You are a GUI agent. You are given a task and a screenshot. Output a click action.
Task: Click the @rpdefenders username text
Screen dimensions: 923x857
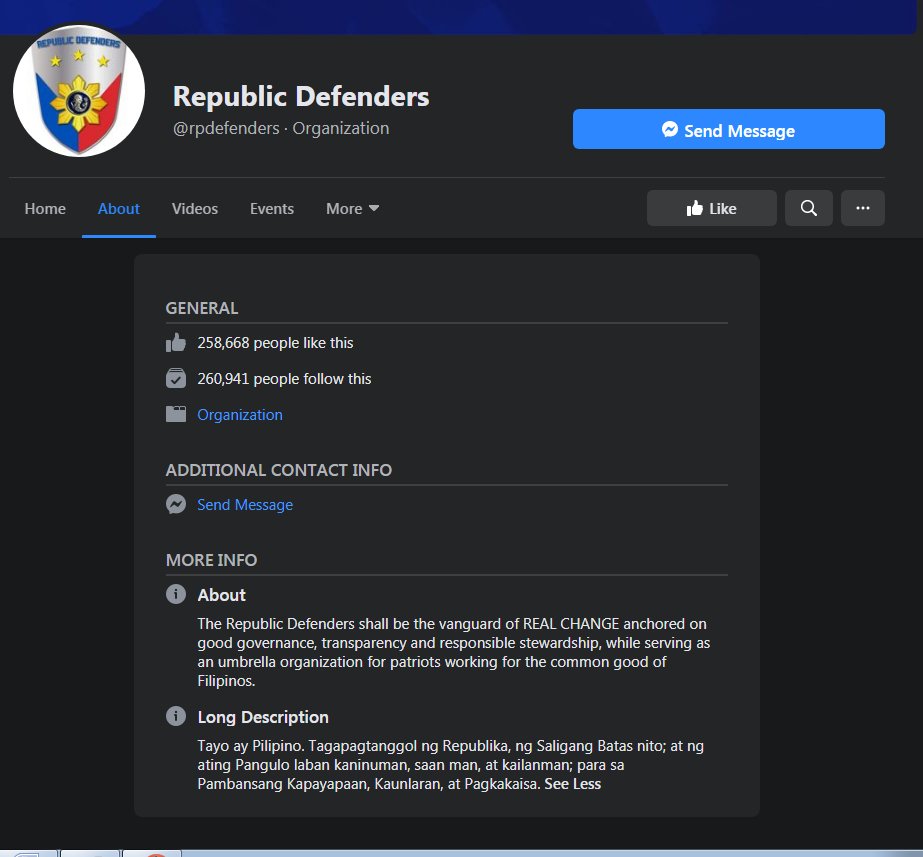coord(226,128)
